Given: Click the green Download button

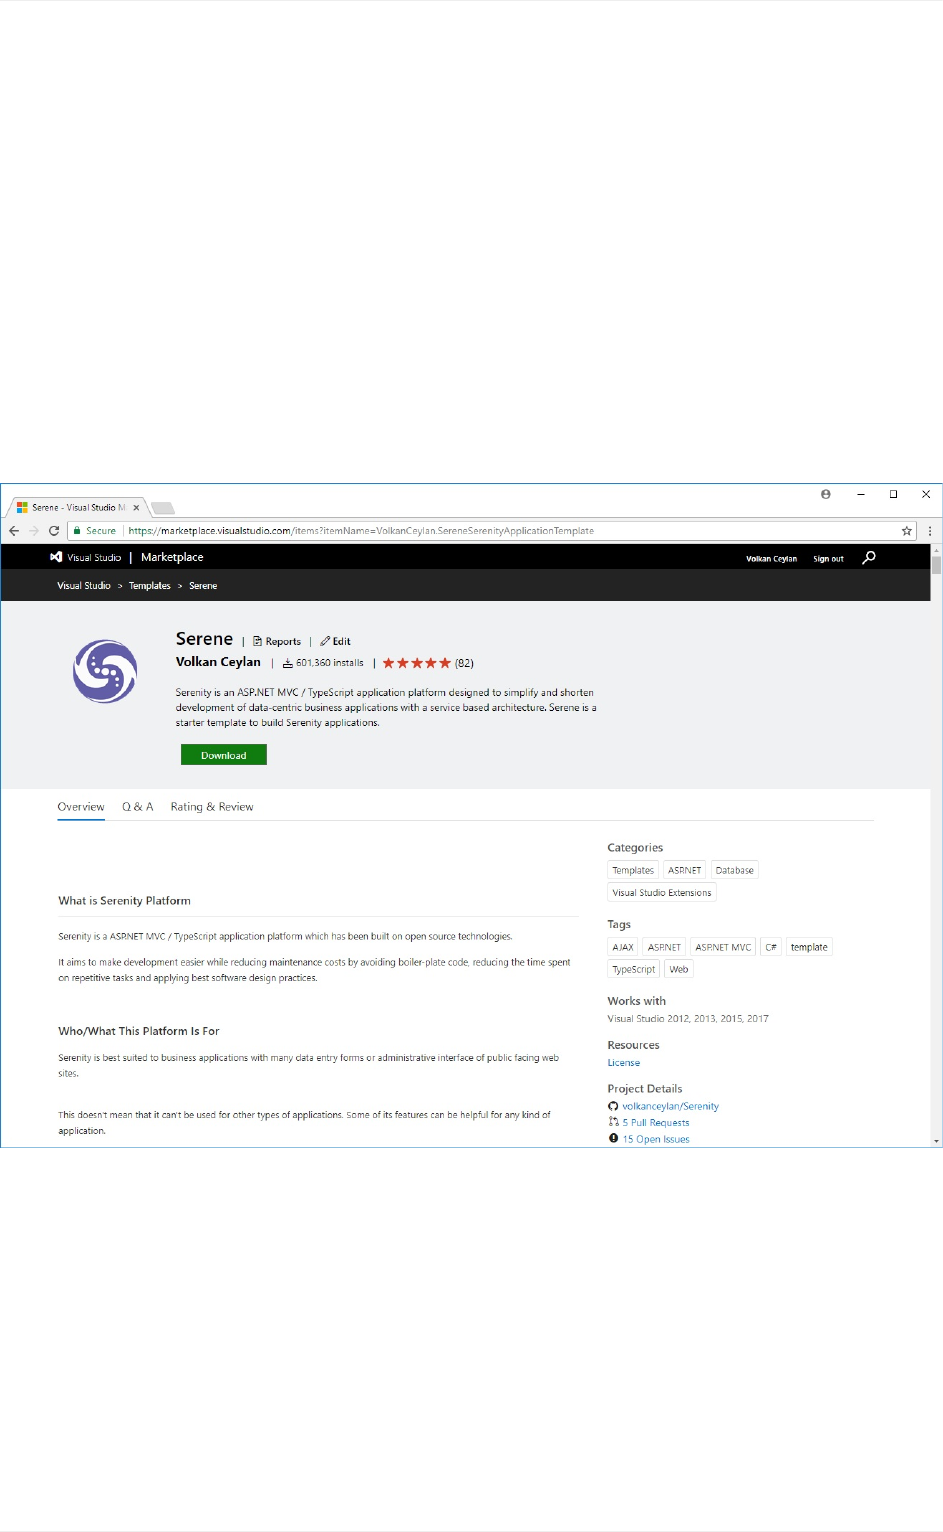Looking at the screenshot, I should 224,755.
